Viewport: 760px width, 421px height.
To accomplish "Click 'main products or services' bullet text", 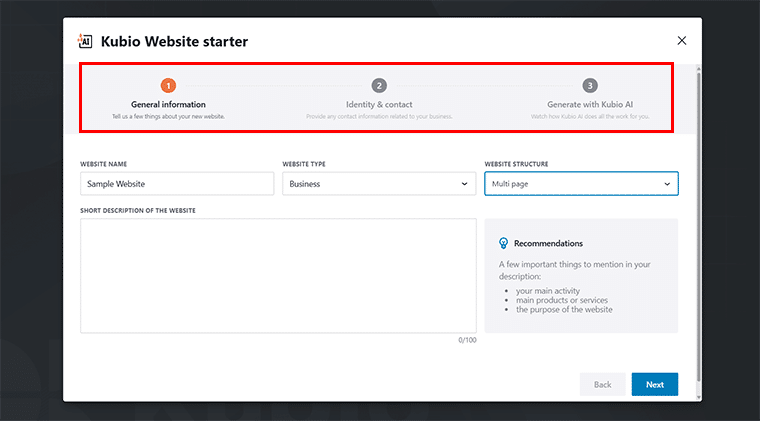I will 562,300.
